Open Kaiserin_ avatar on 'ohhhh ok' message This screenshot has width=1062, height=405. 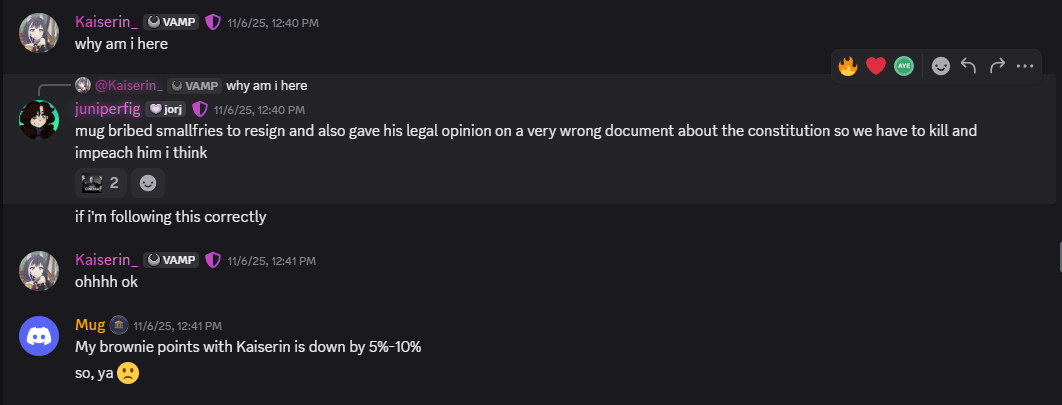pyautogui.click(x=40, y=271)
